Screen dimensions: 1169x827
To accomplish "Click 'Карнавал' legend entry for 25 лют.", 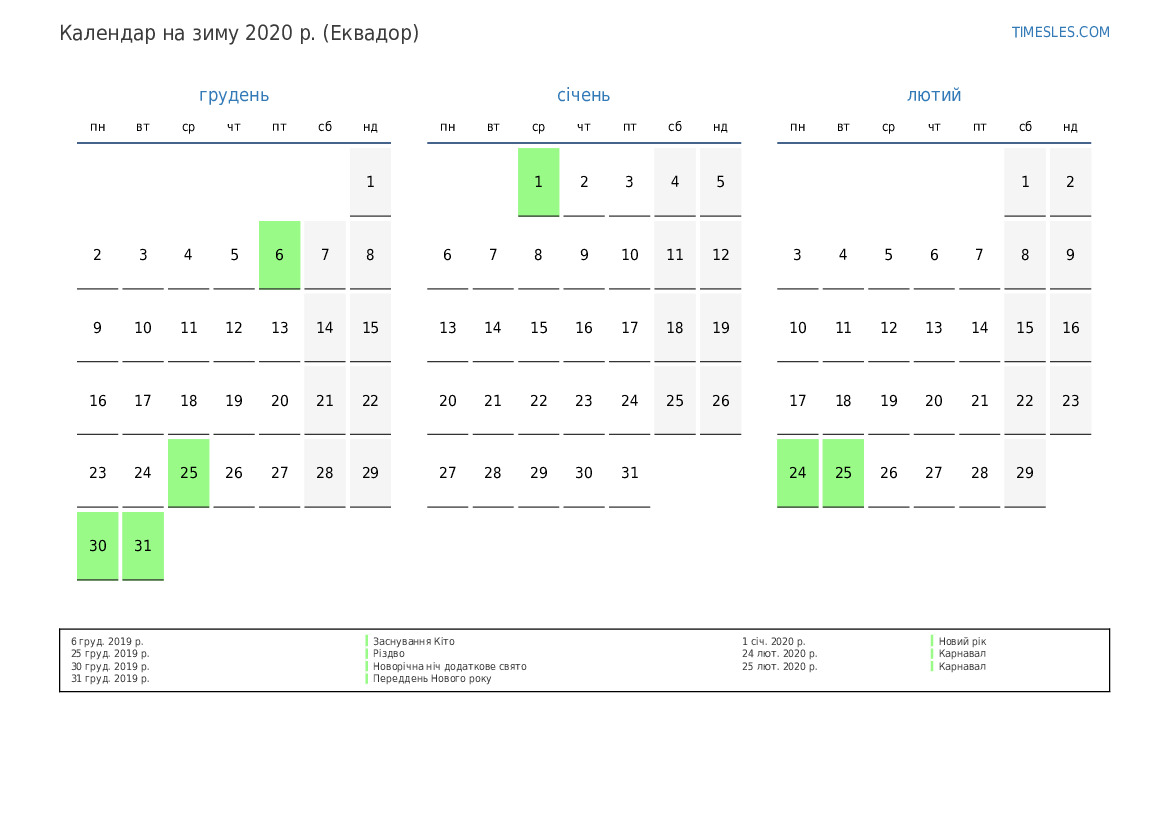I will [962, 666].
